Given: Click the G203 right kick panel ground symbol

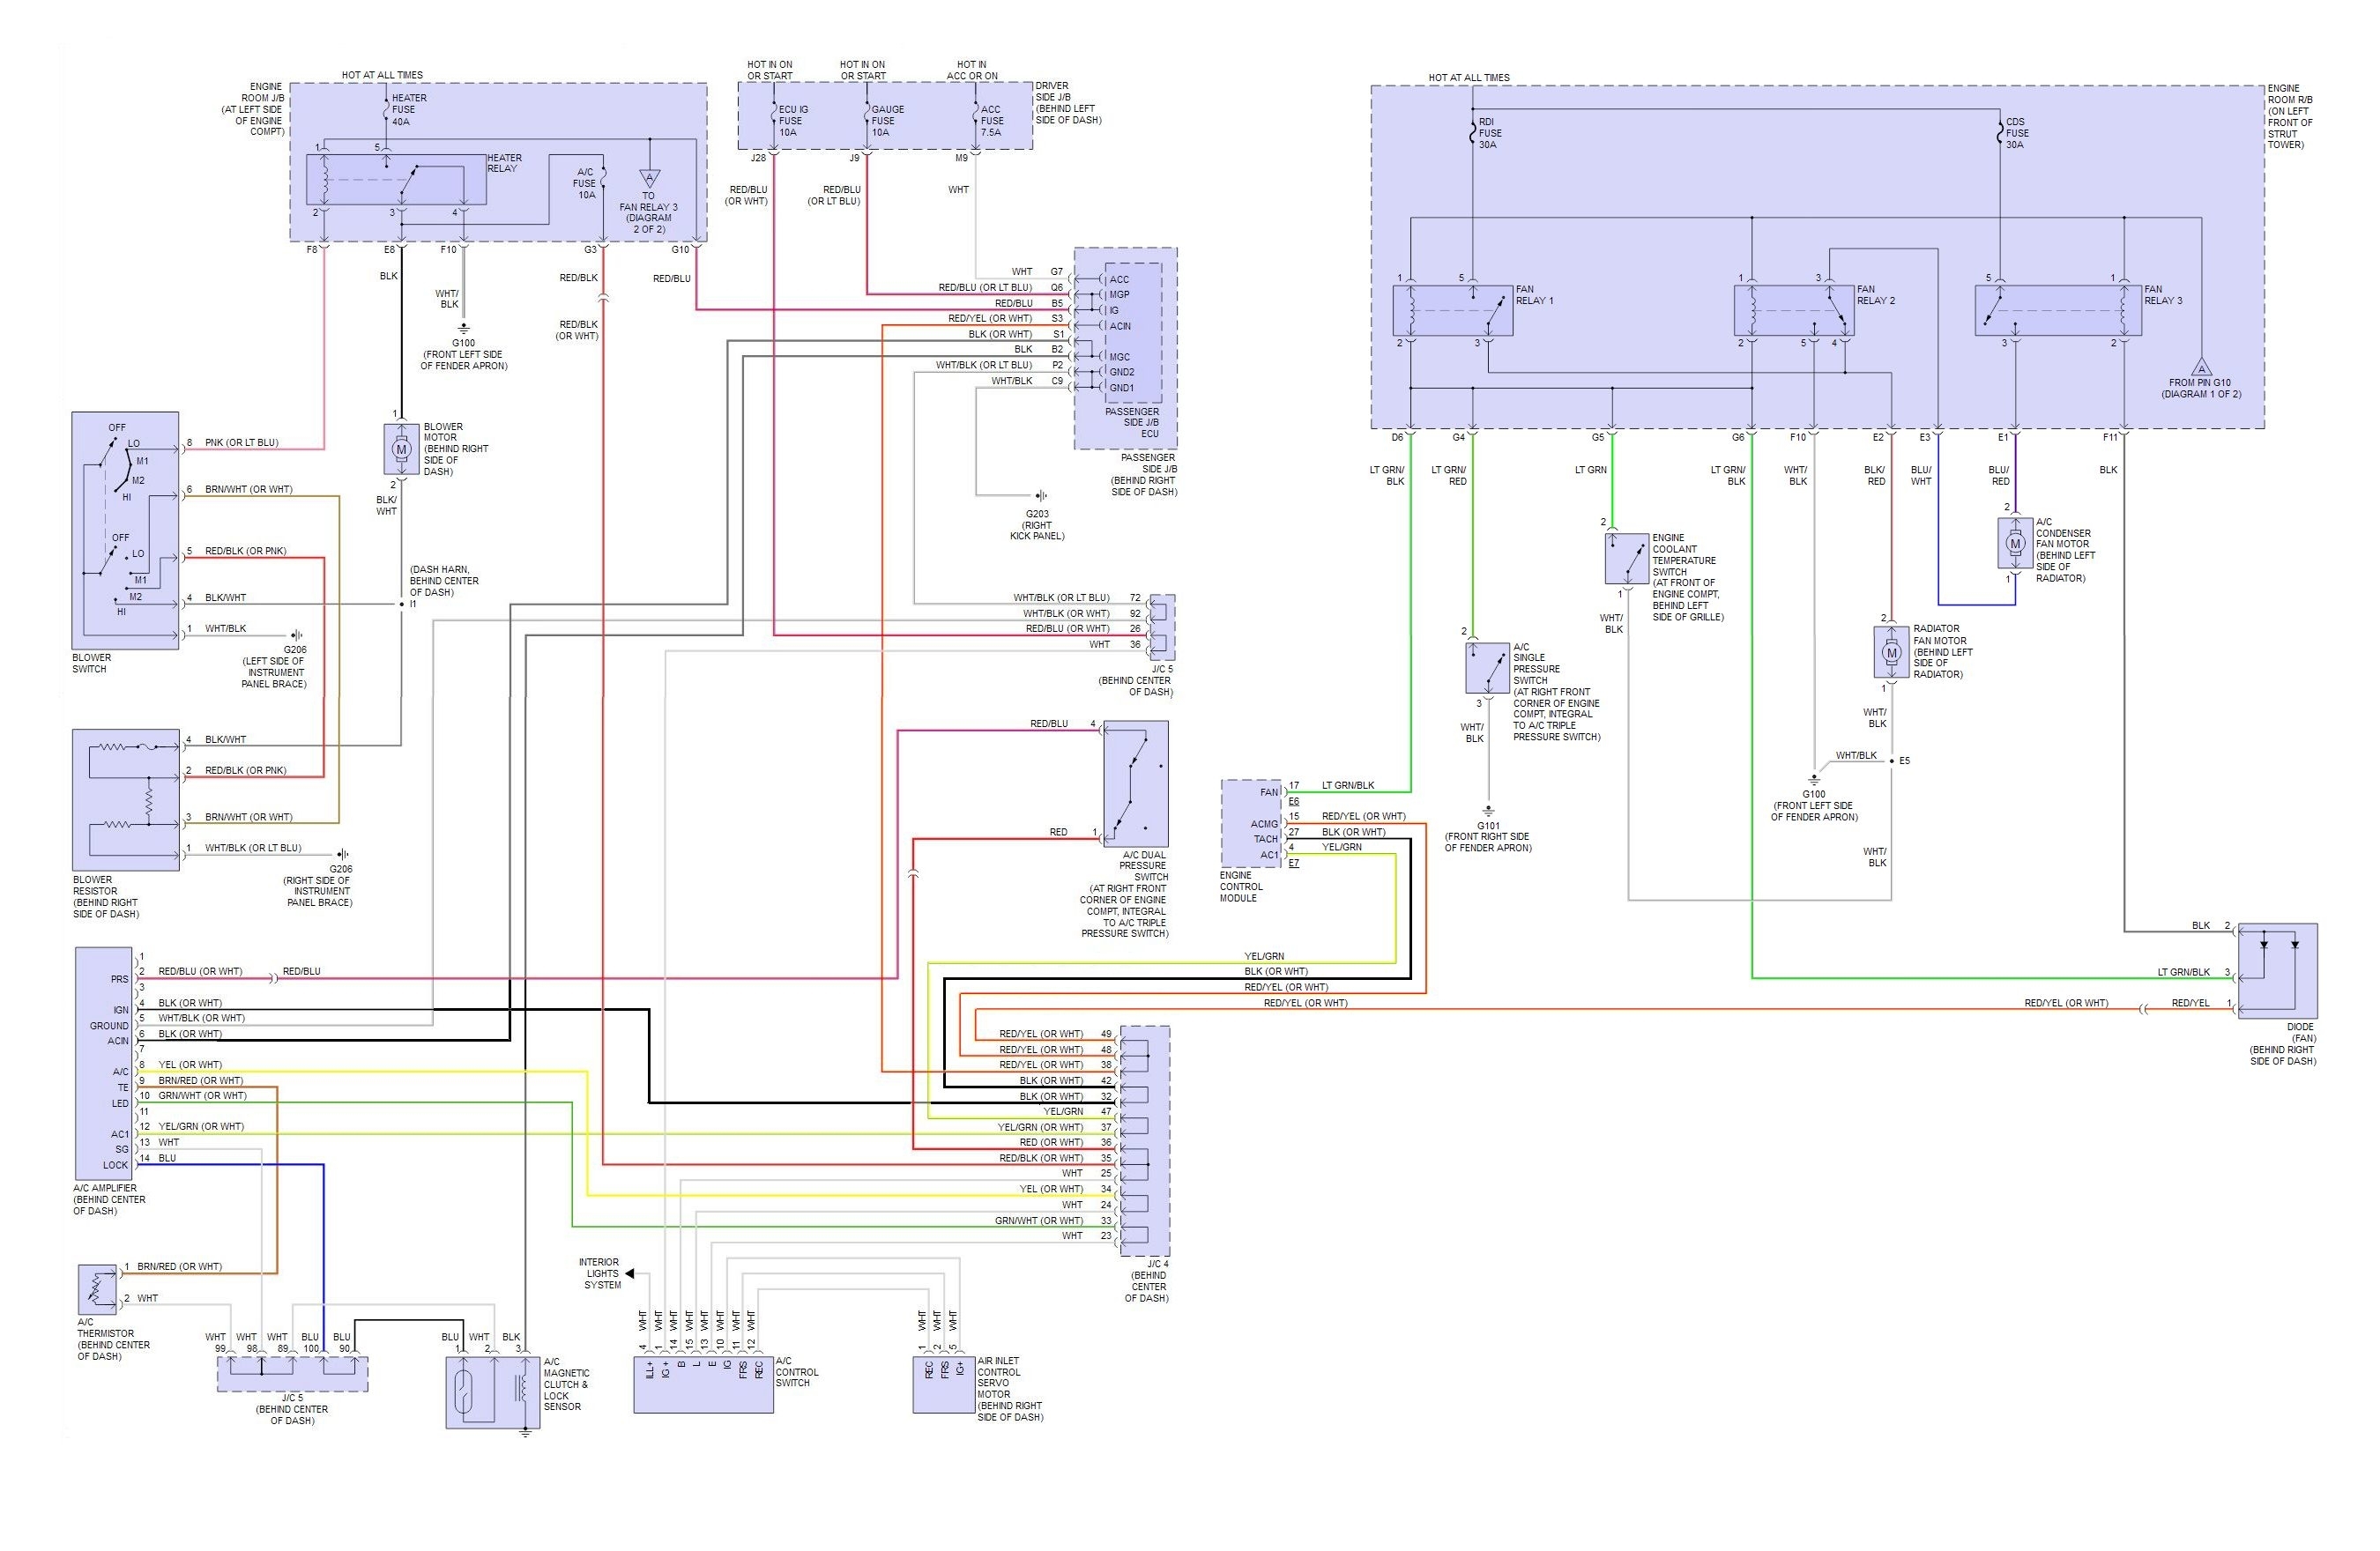Looking at the screenshot, I should 1042,496.
